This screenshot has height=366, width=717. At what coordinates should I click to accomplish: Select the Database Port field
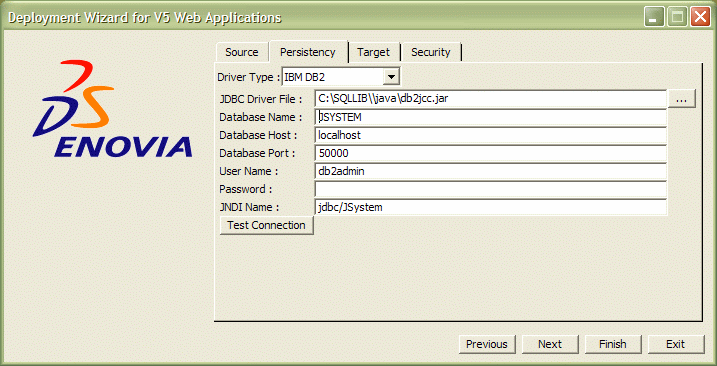(490, 153)
